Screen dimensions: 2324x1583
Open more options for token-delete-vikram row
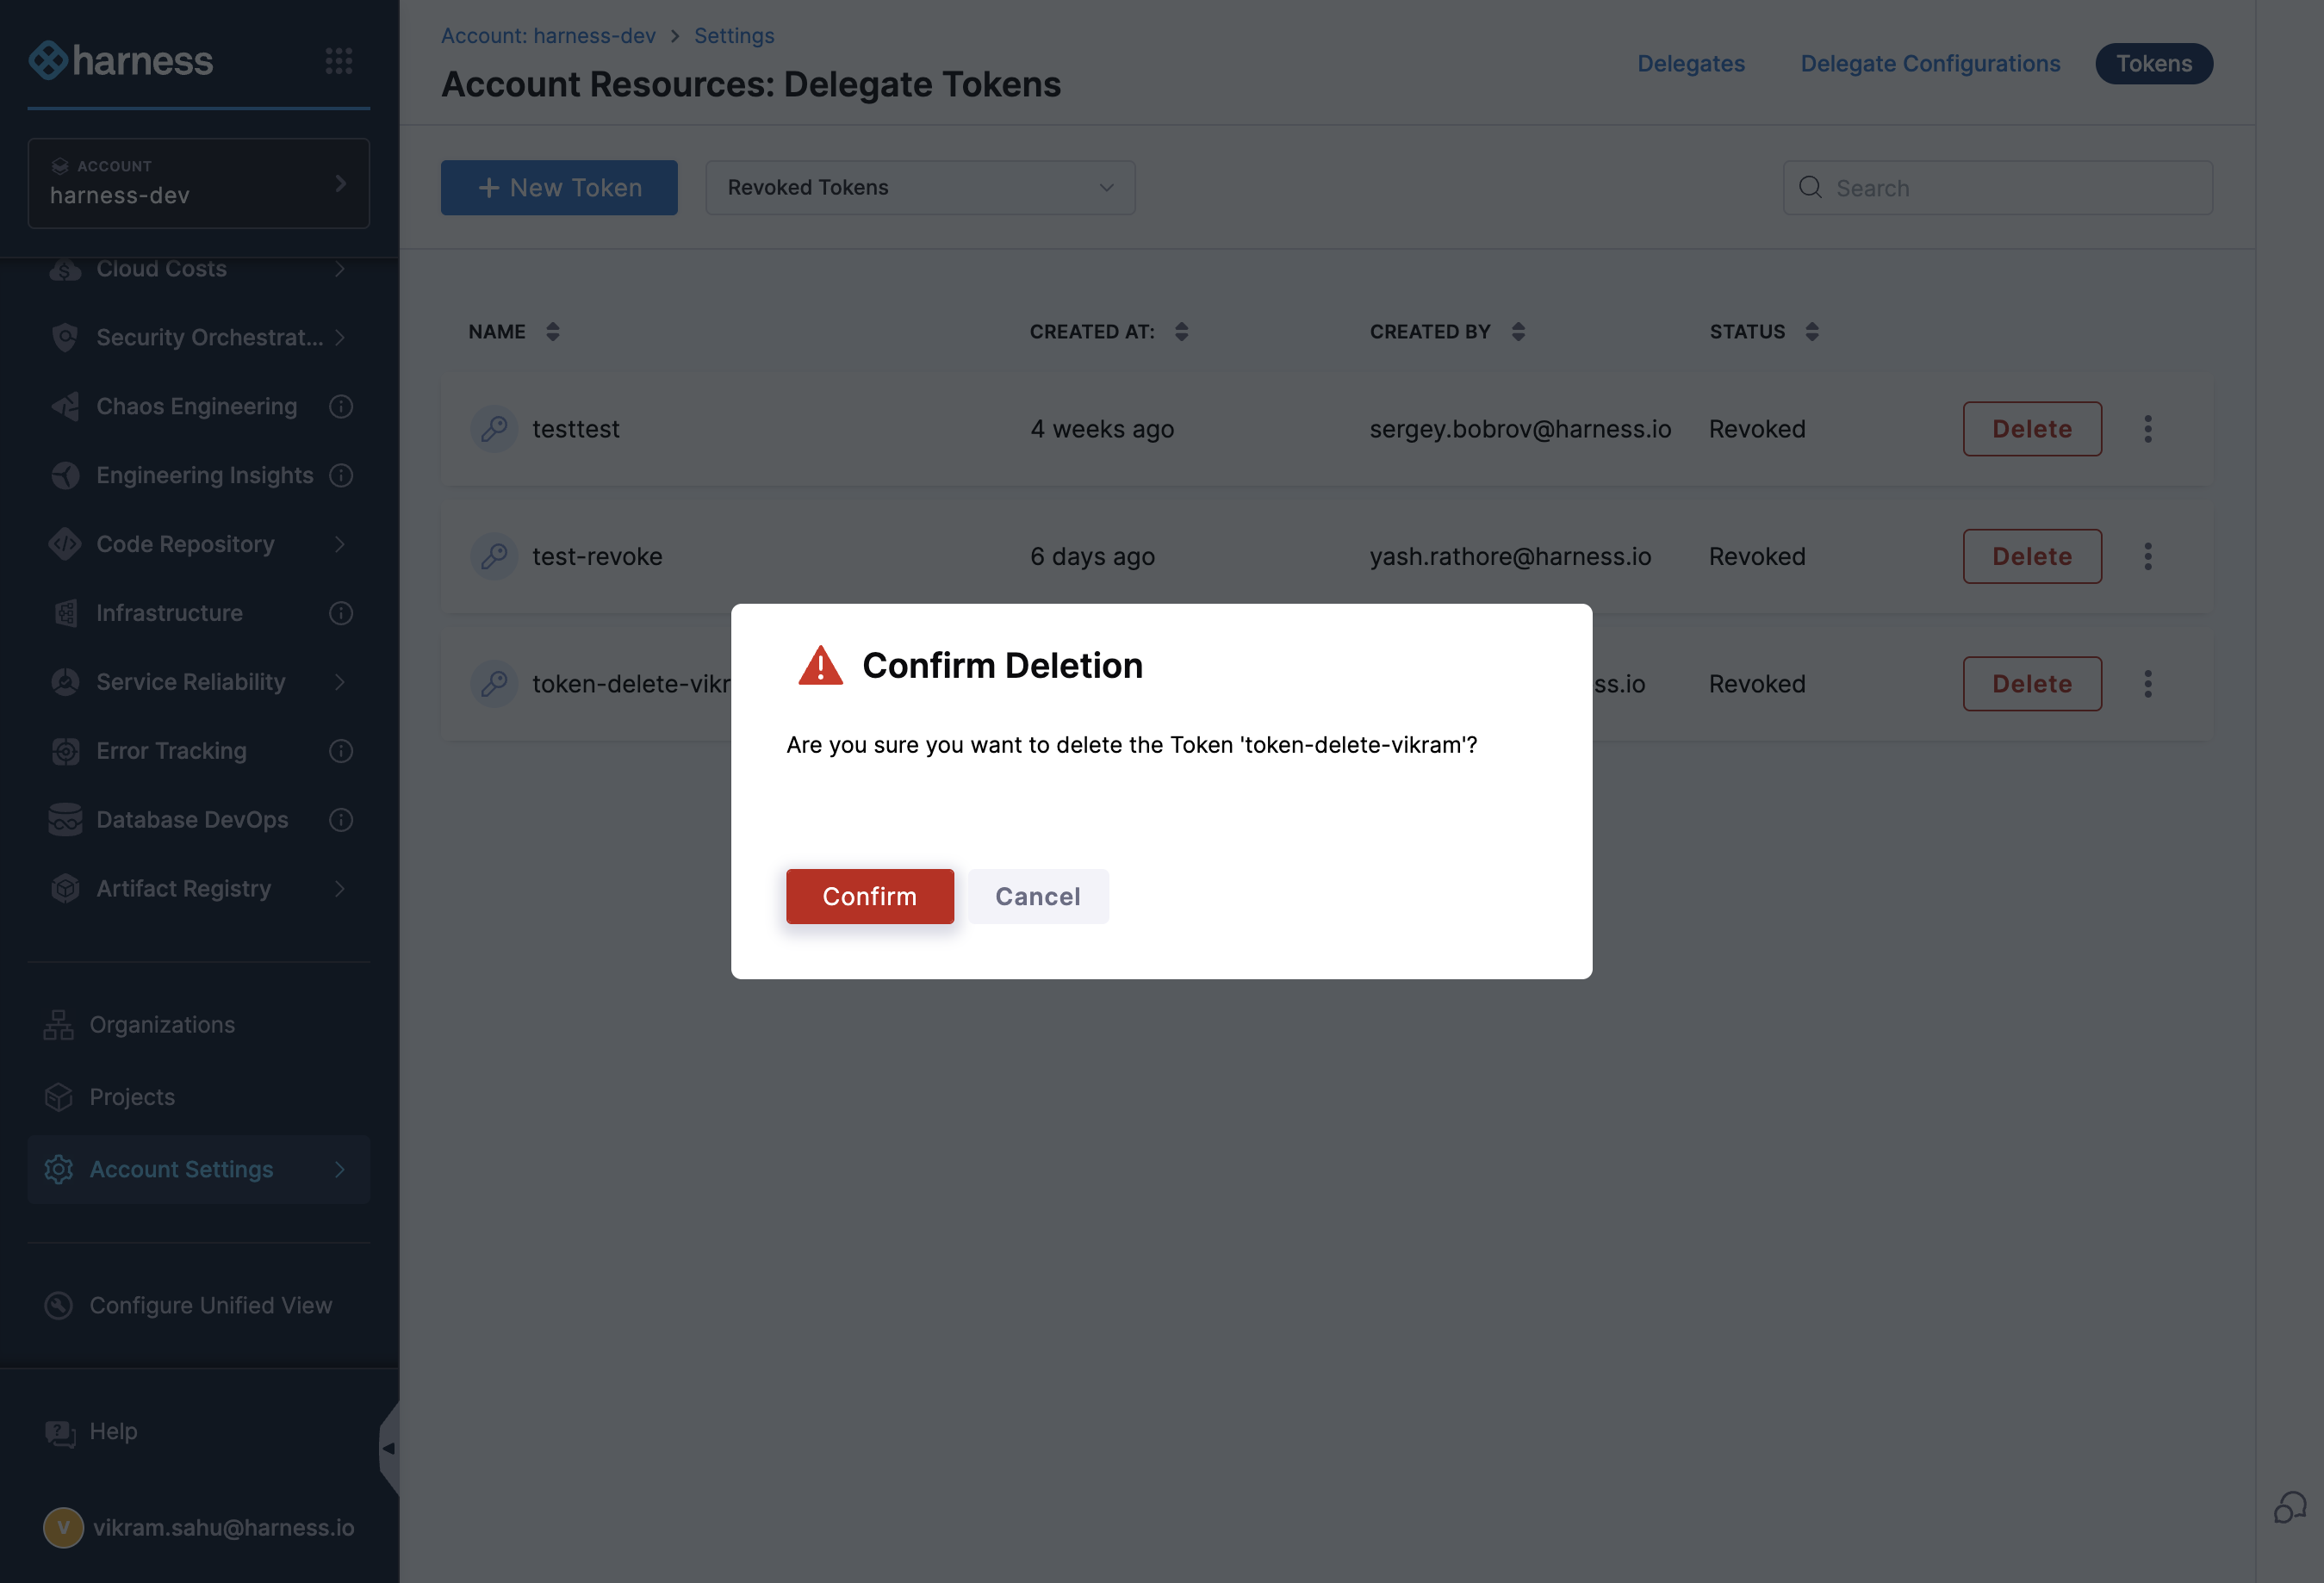click(x=2147, y=684)
